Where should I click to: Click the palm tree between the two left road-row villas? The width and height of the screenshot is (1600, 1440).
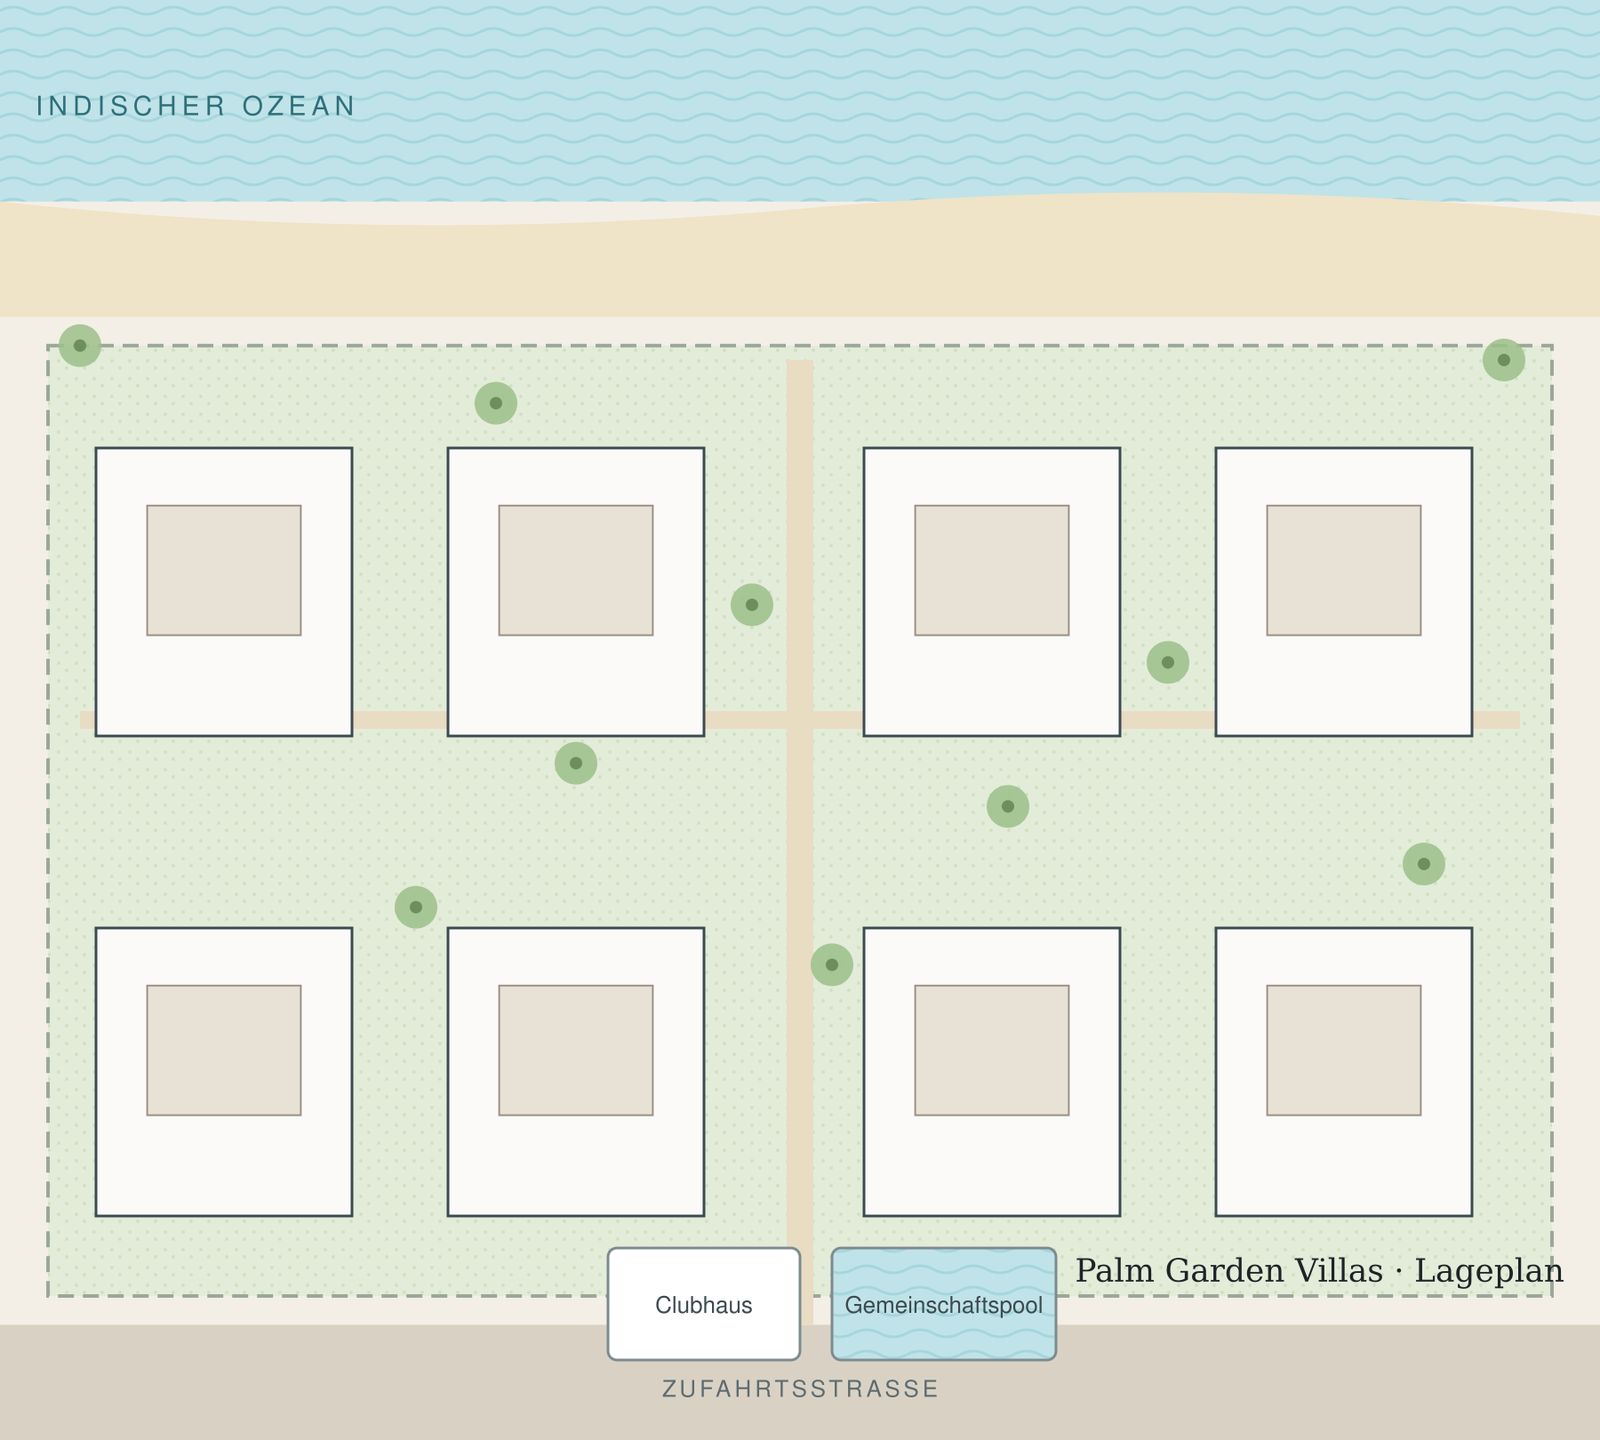(x=416, y=907)
